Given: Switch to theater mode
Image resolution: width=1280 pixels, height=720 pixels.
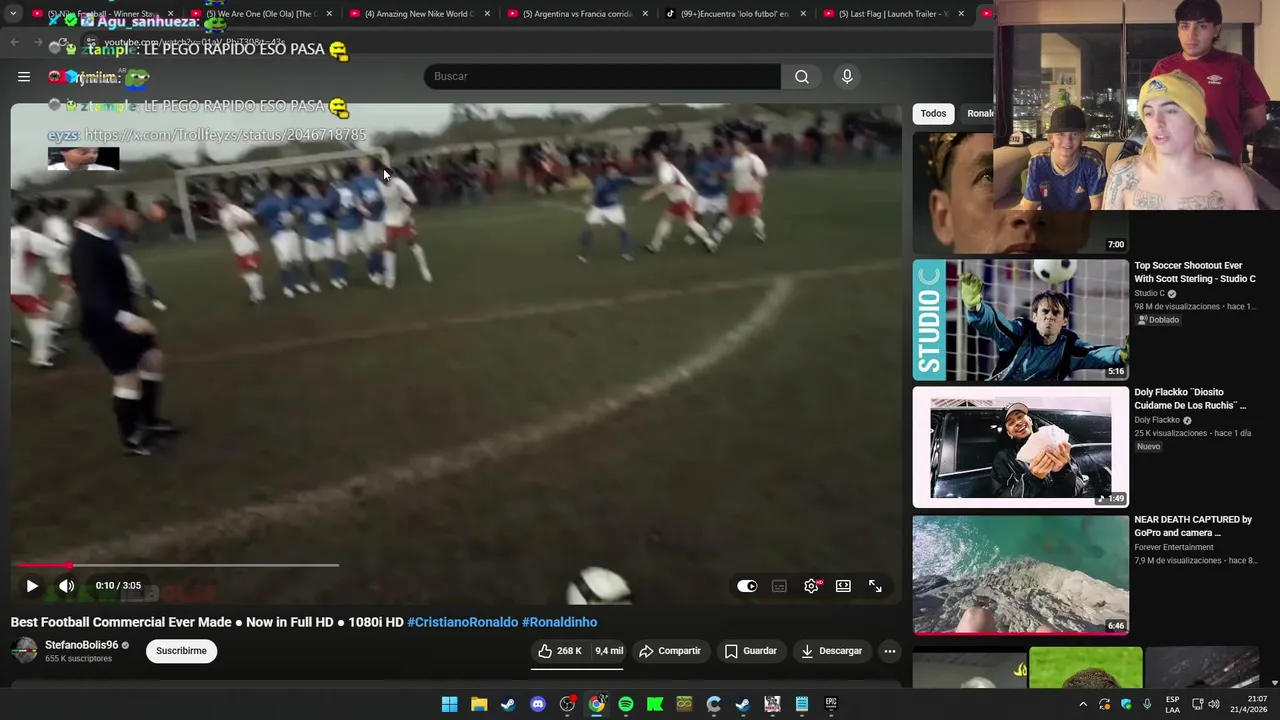Looking at the screenshot, I should pos(843,586).
